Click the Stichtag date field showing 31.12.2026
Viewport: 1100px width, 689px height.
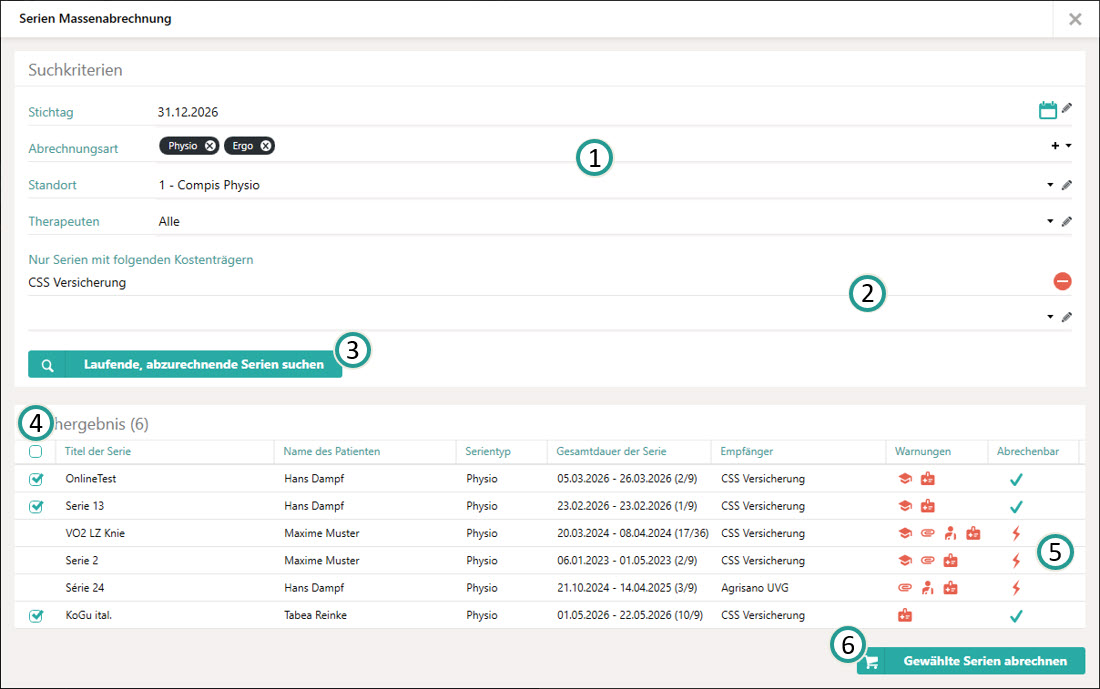188,112
